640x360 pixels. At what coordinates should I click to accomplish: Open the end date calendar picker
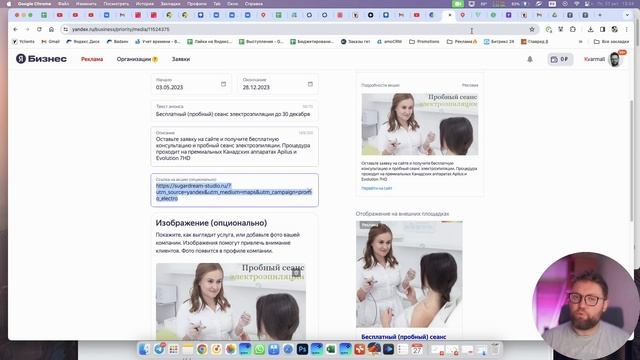310,84
